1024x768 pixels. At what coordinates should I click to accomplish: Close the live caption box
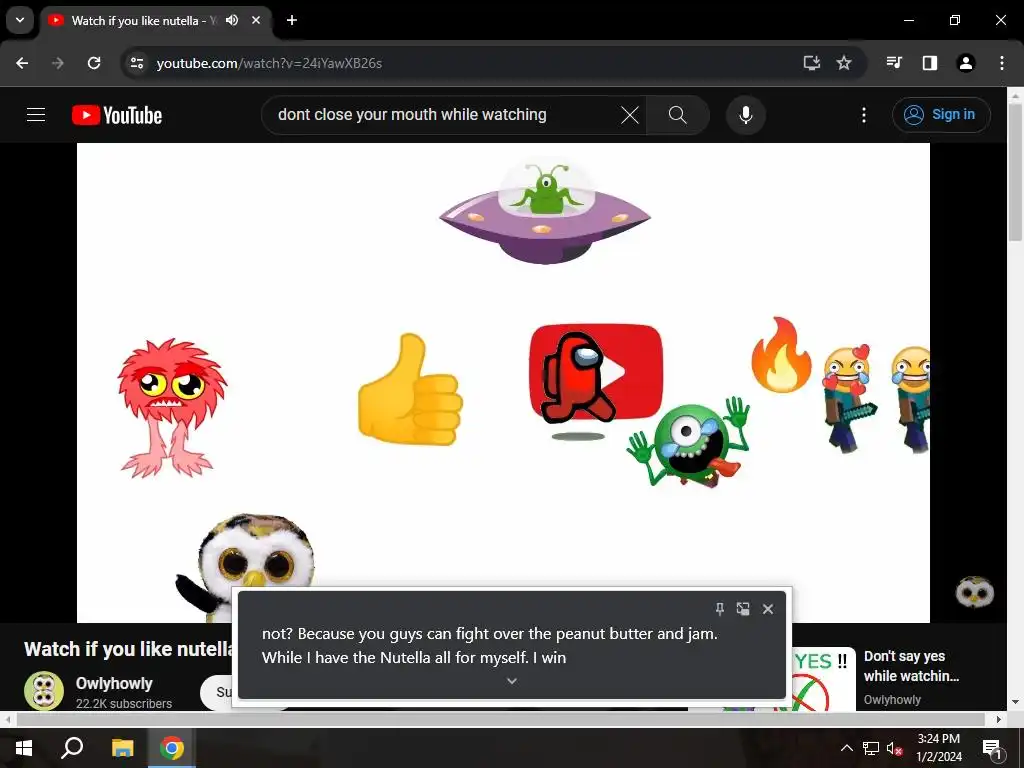point(768,609)
